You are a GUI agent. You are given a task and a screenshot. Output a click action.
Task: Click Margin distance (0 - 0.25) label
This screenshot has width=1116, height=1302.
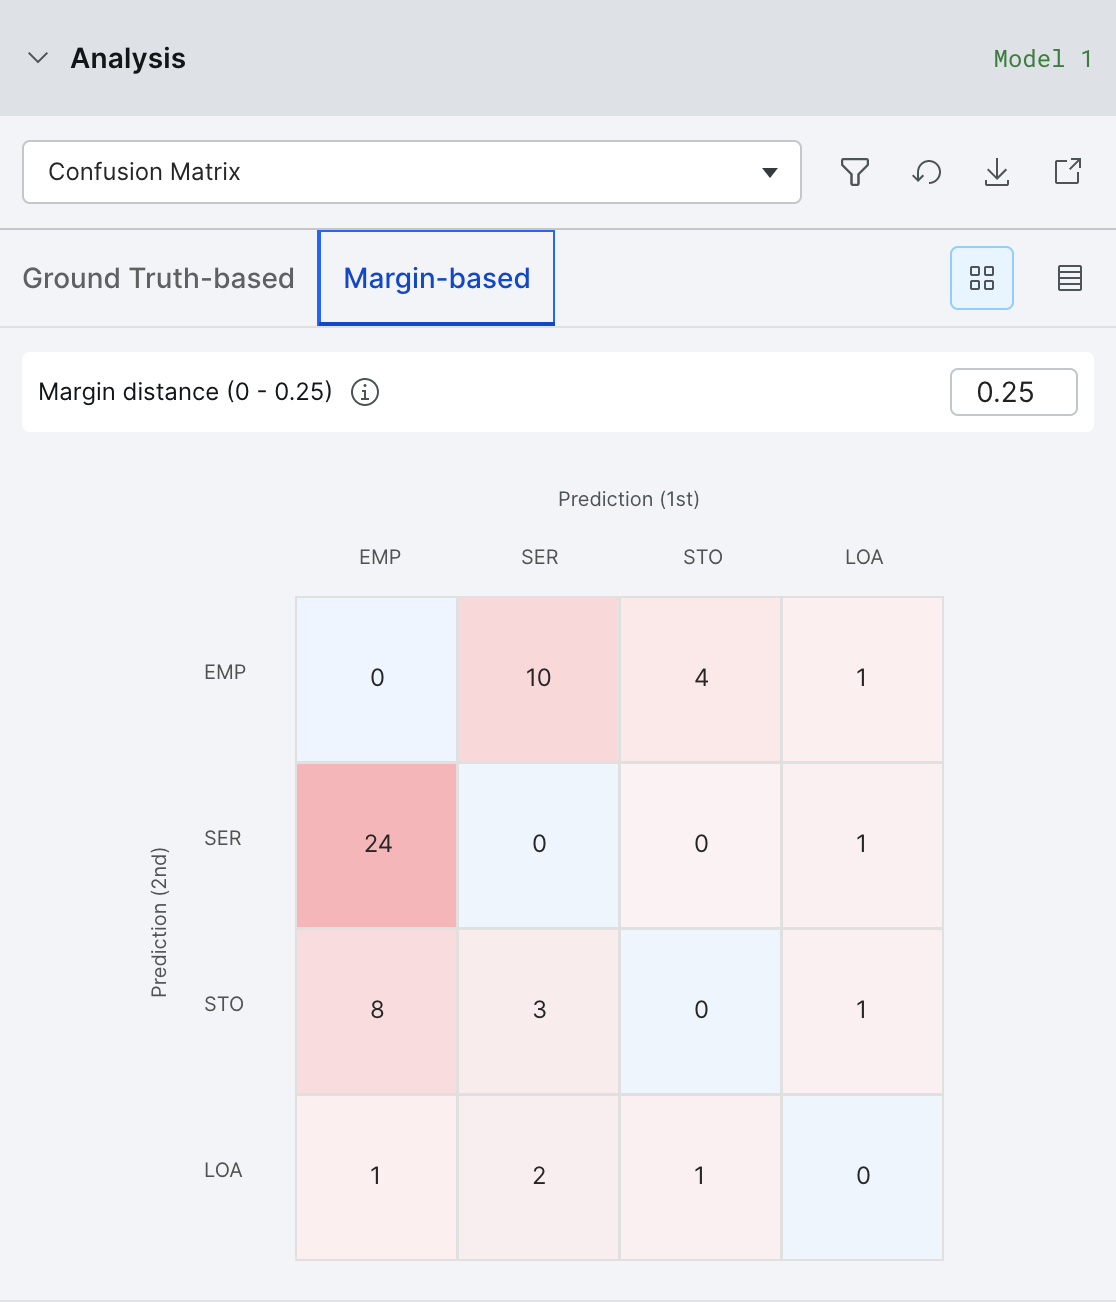pyautogui.click(x=185, y=392)
